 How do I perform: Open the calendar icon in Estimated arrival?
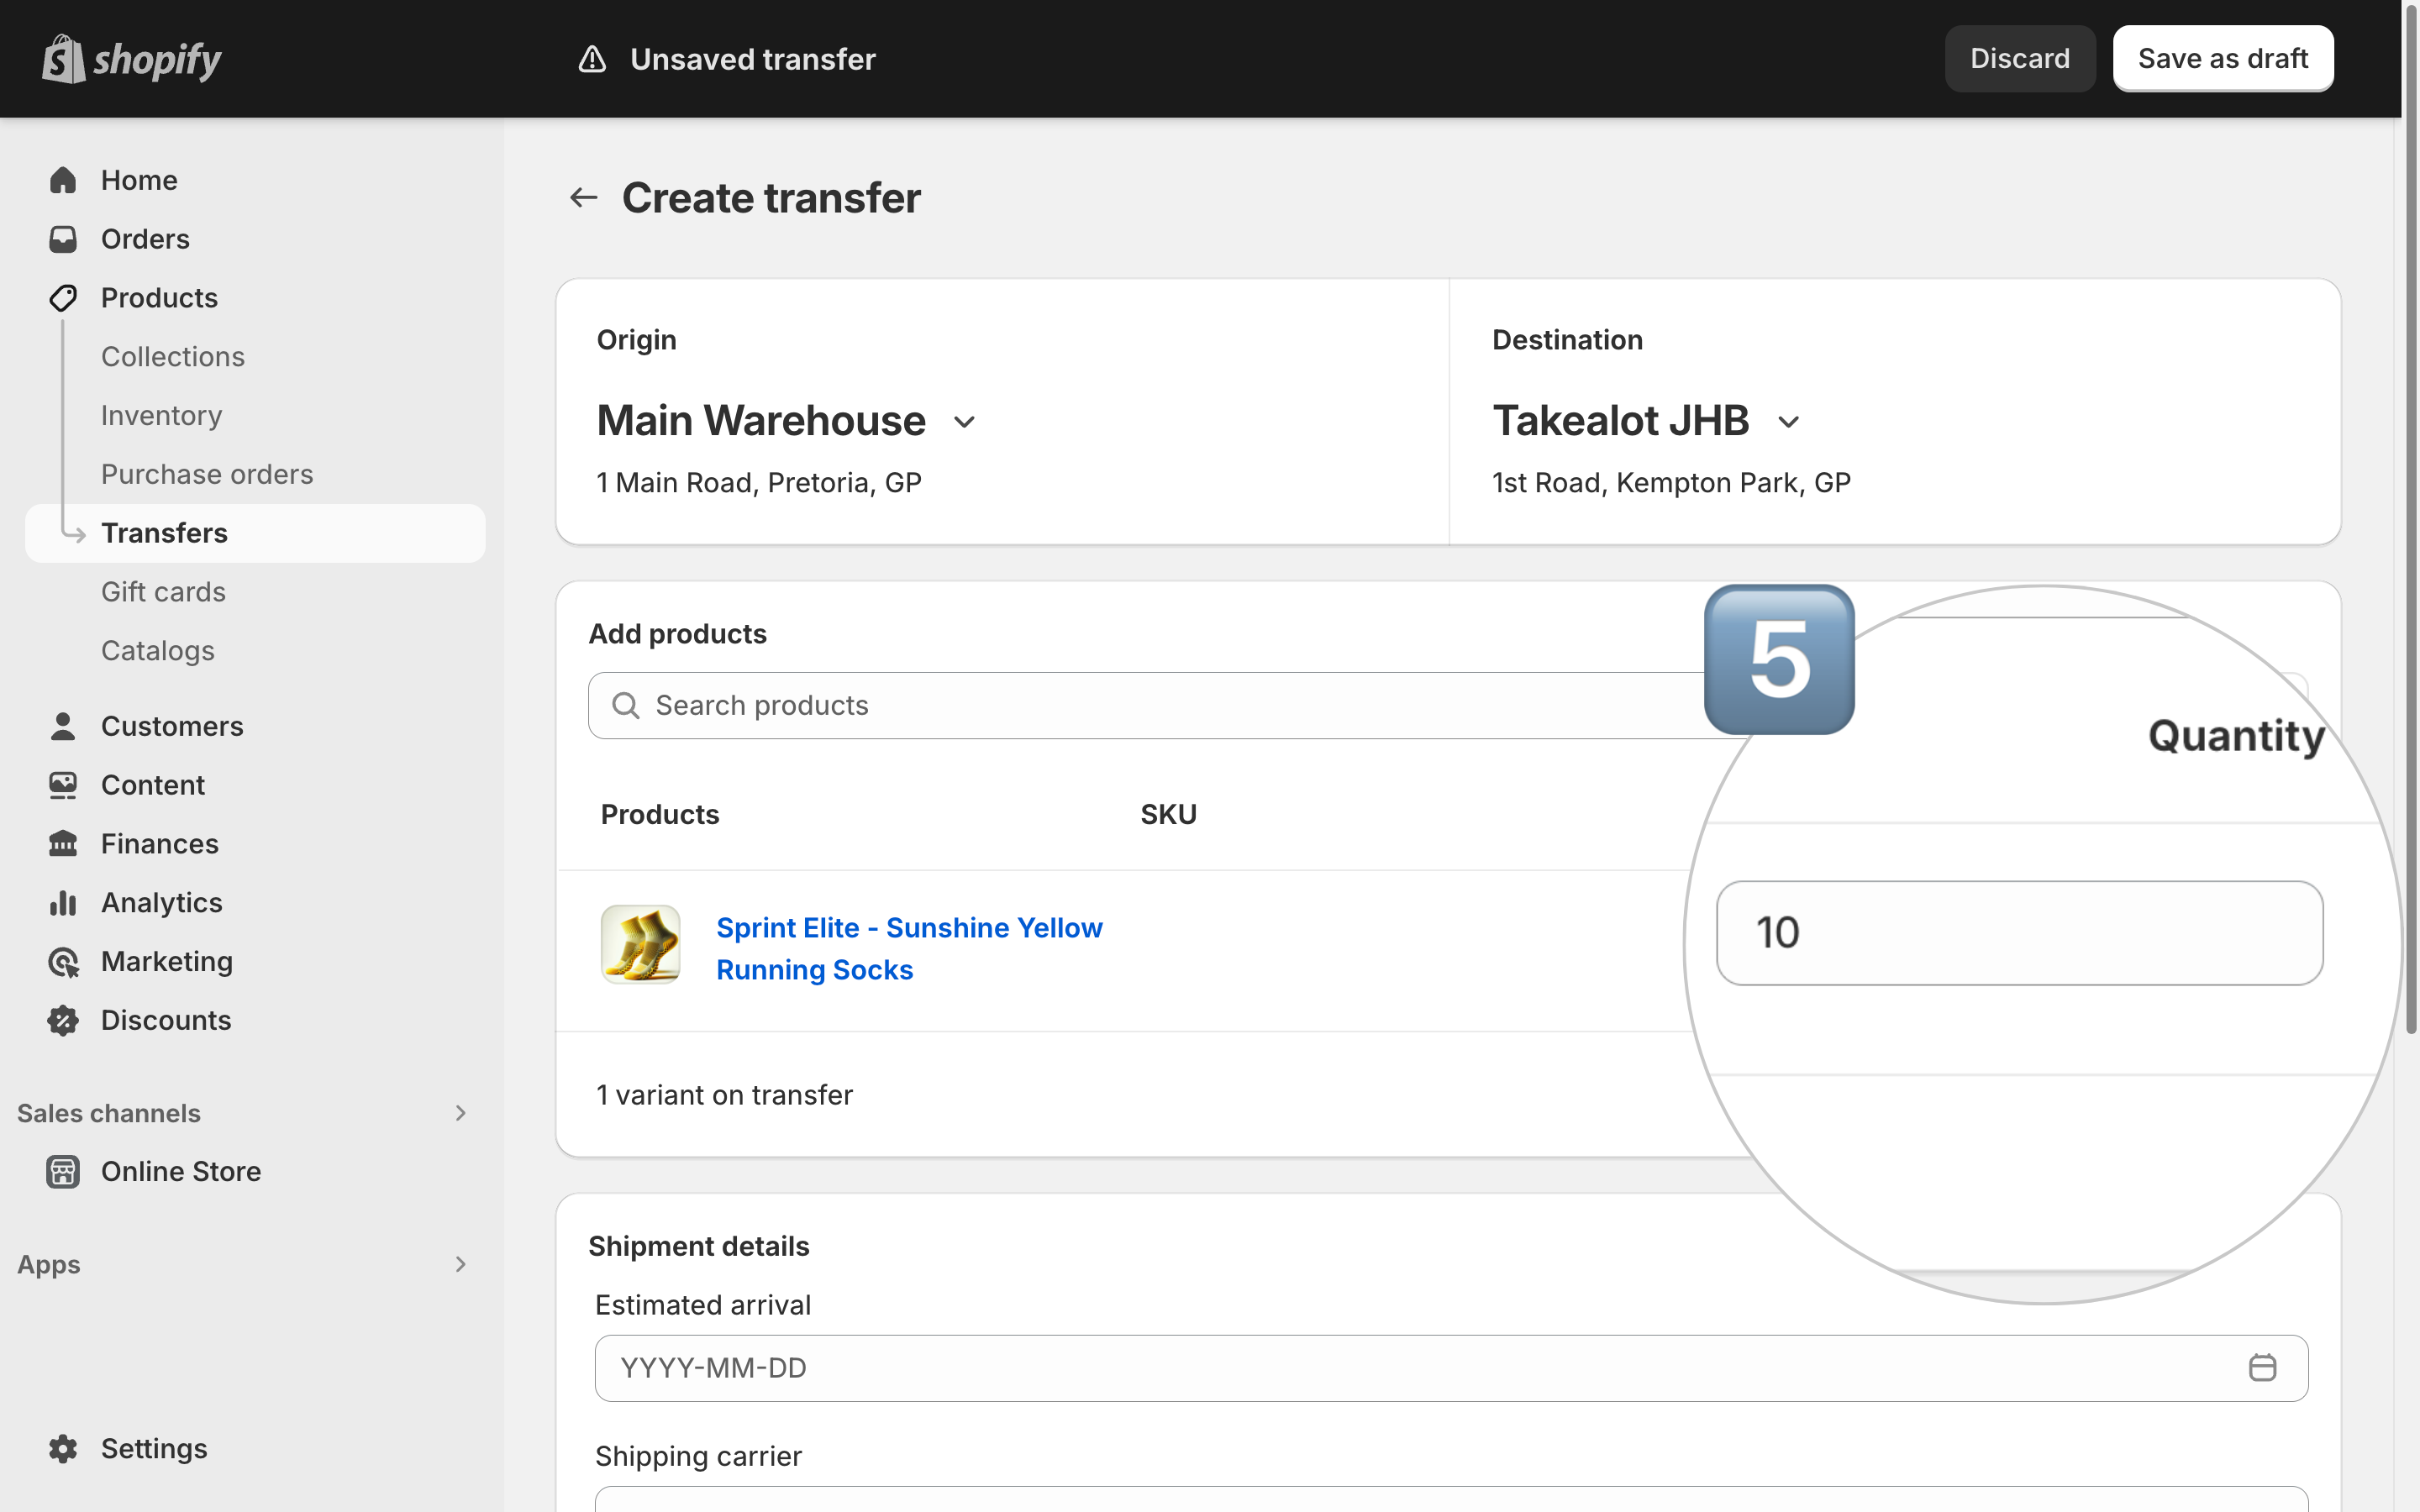click(2262, 1367)
